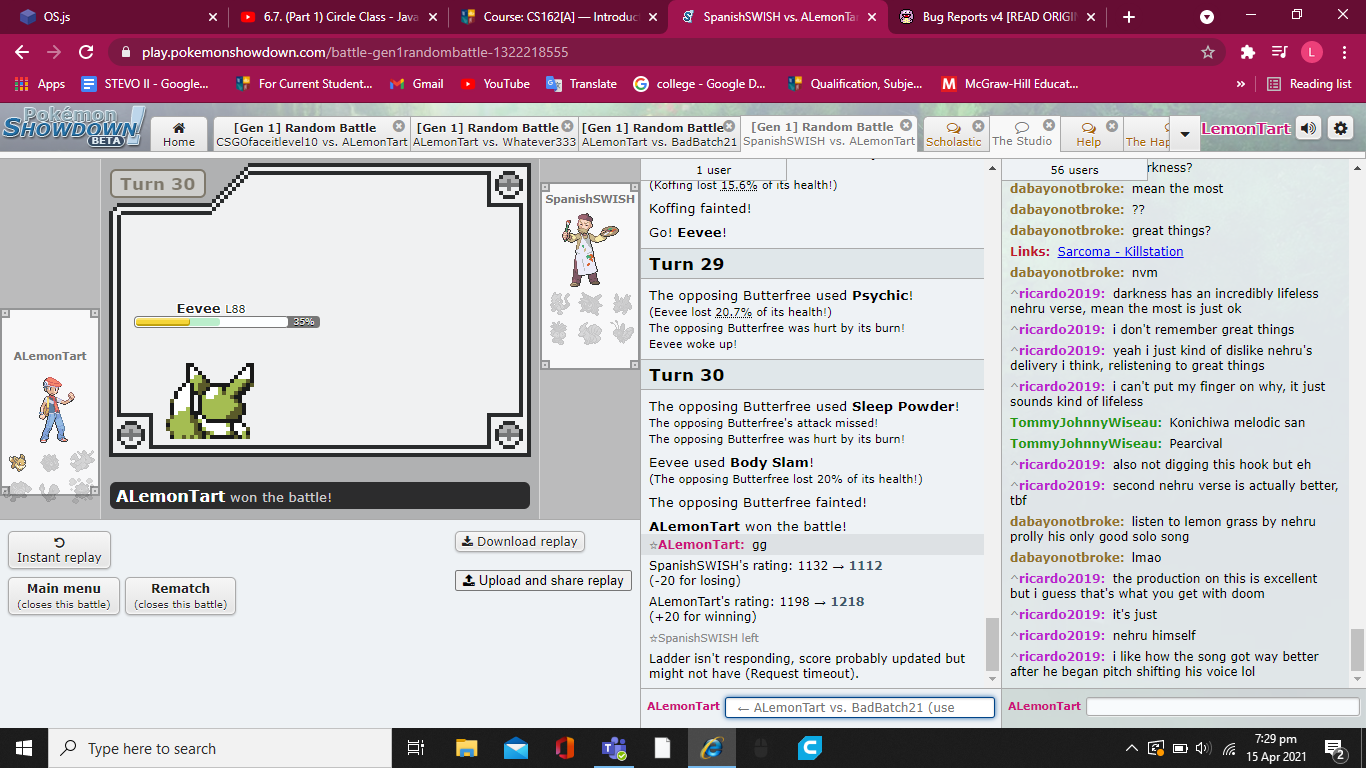Open the Showdown options gear icon

[1341, 128]
